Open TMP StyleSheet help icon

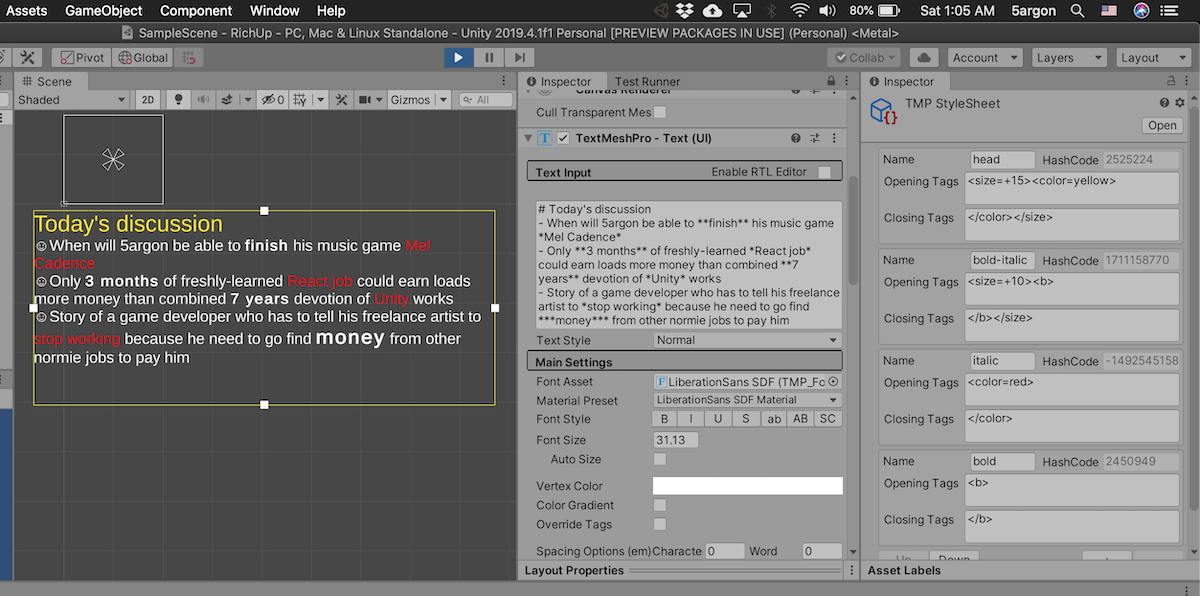(1165, 103)
